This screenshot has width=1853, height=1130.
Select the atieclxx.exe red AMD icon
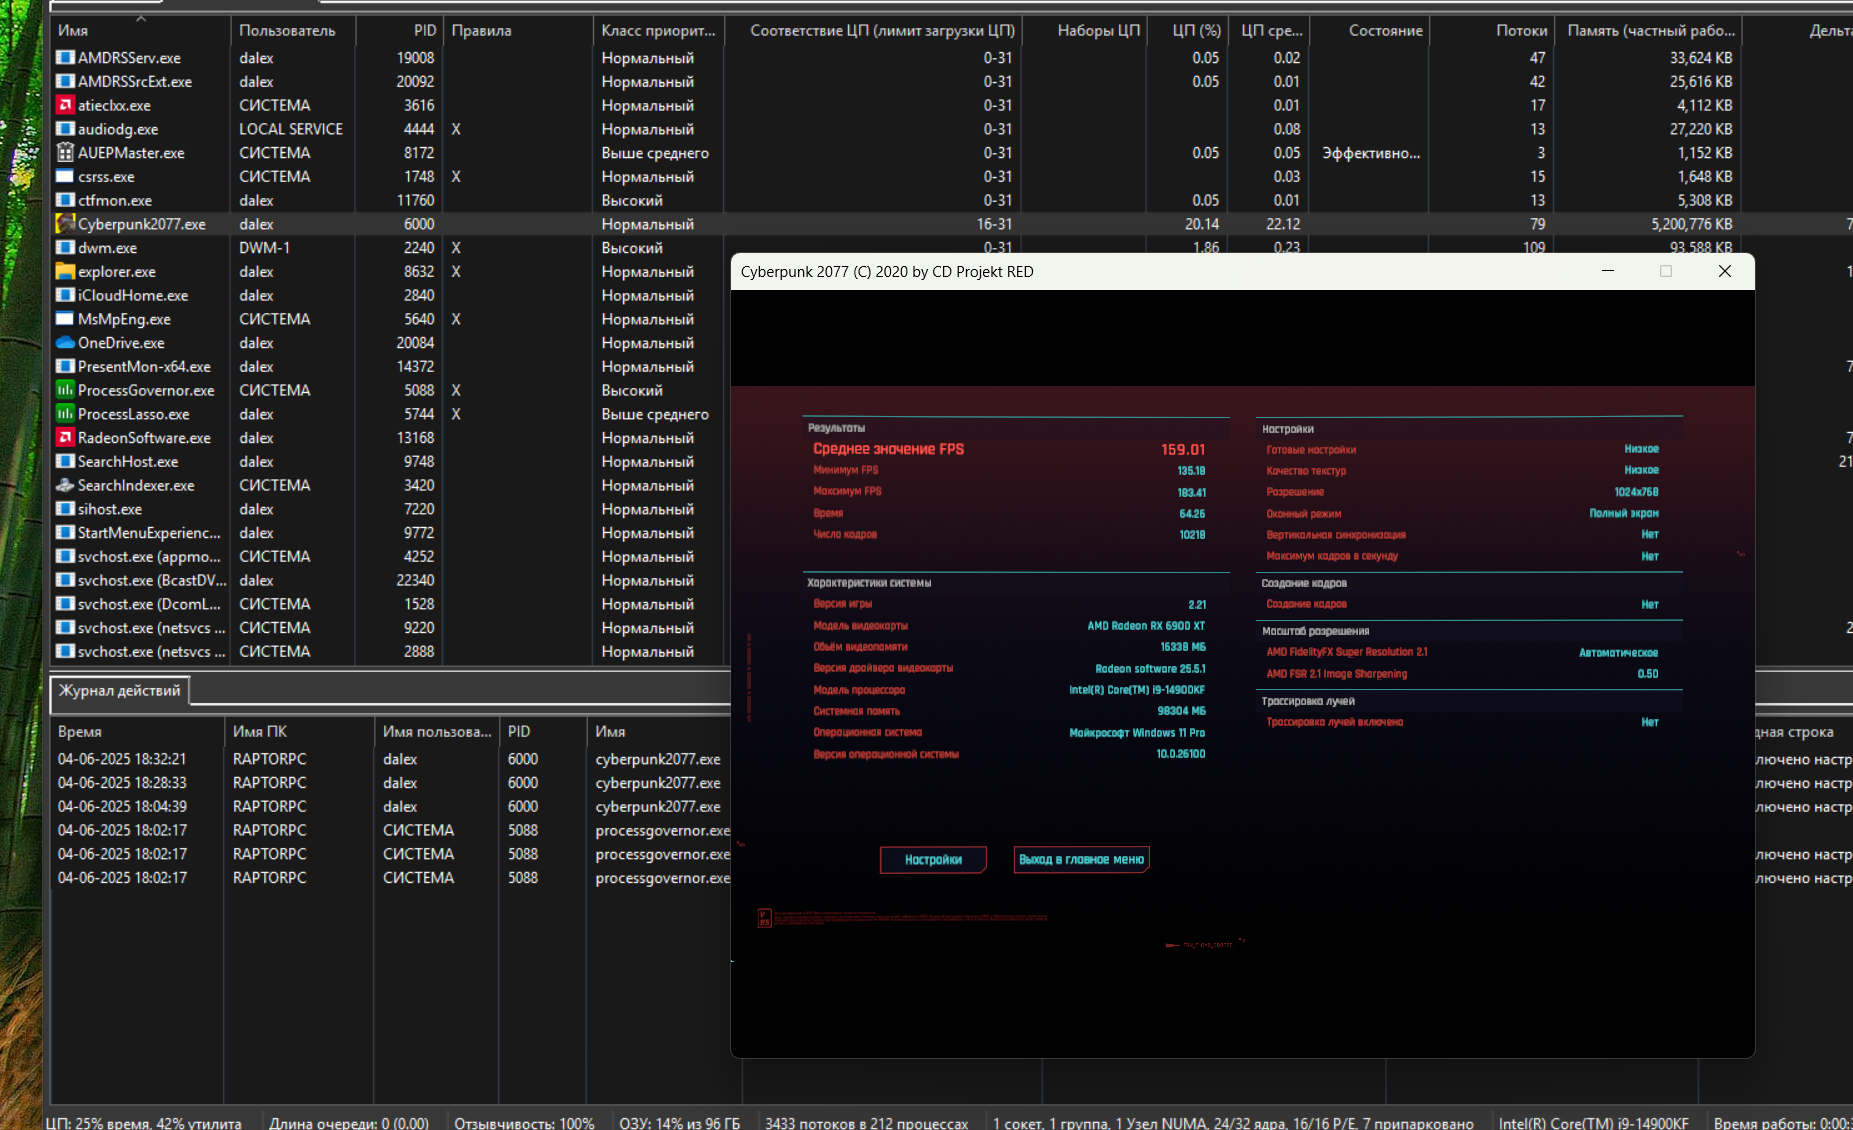click(65, 105)
